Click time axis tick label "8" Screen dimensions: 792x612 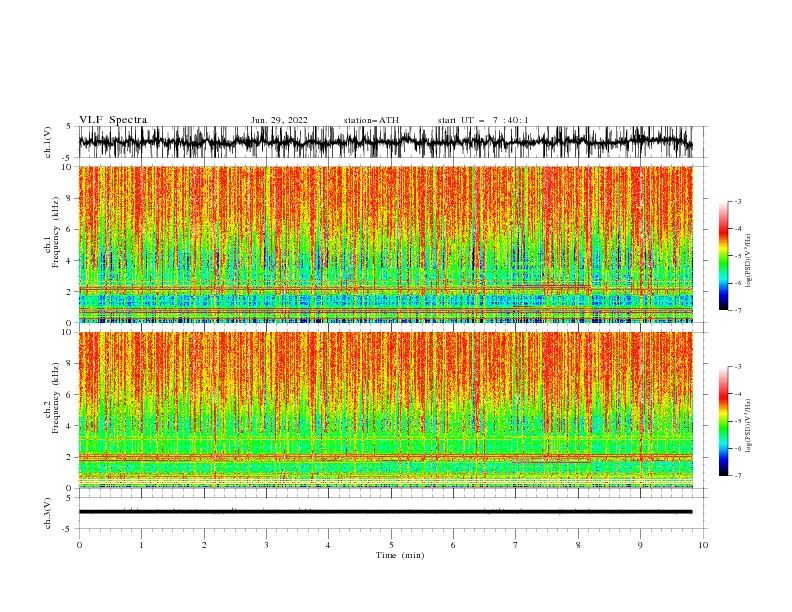(x=578, y=545)
